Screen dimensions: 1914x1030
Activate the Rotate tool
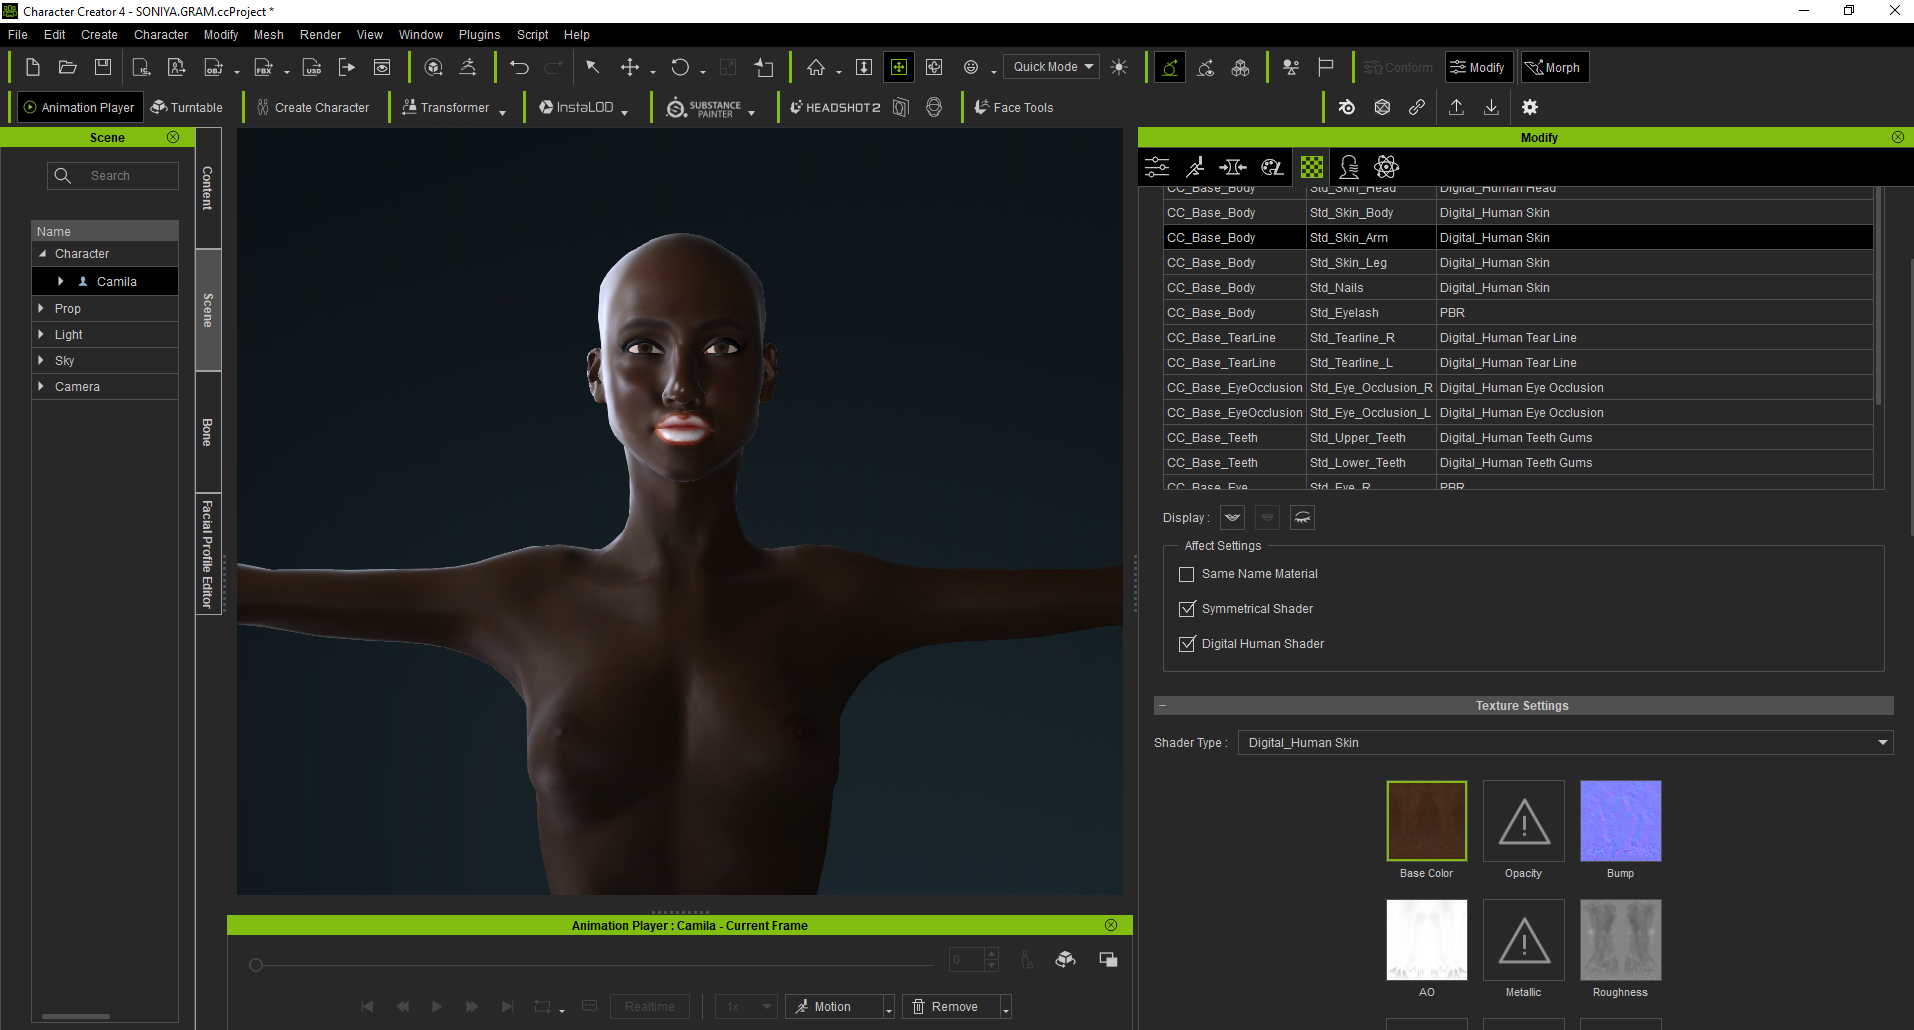tap(680, 67)
